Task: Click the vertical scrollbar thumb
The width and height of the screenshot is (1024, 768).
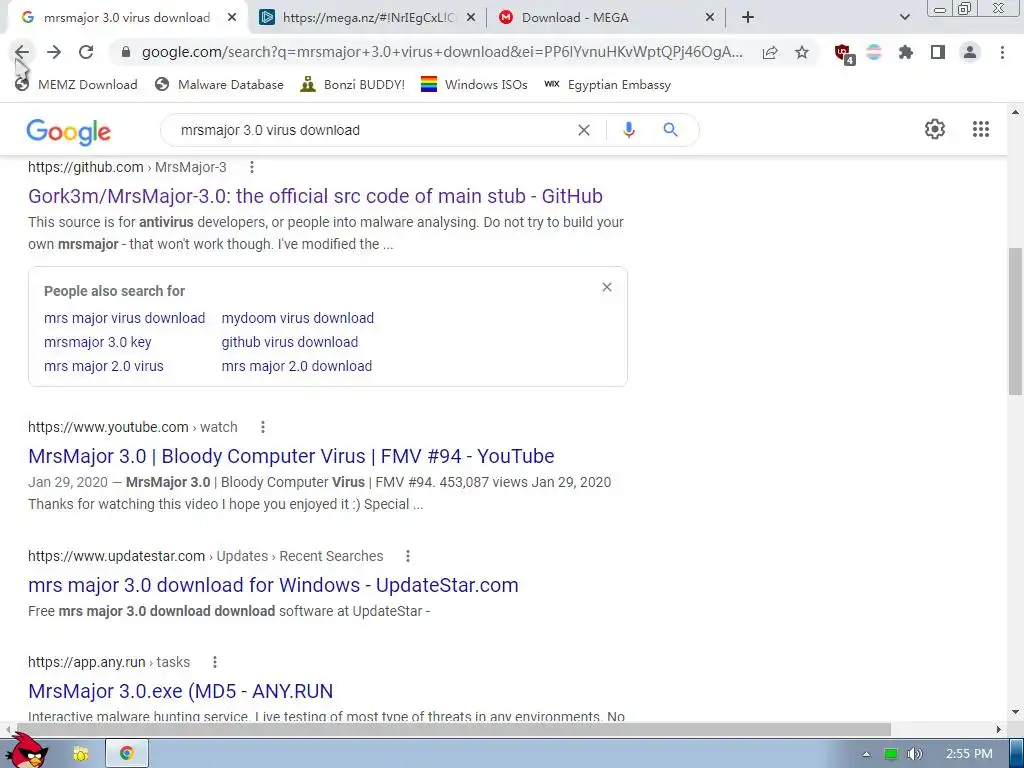Action: [1015, 321]
